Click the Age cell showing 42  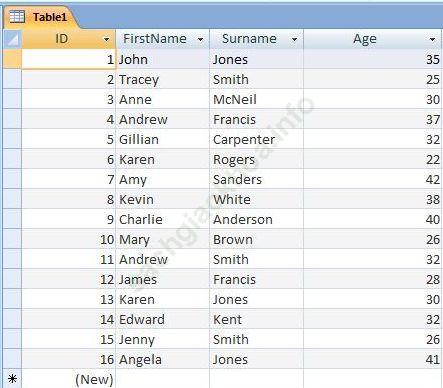click(x=373, y=179)
